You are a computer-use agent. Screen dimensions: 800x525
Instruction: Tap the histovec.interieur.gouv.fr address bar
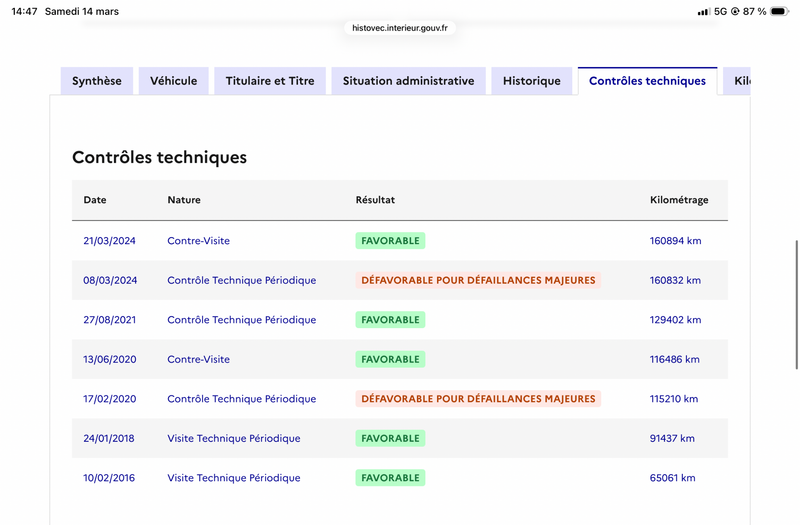click(x=400, y=28)
